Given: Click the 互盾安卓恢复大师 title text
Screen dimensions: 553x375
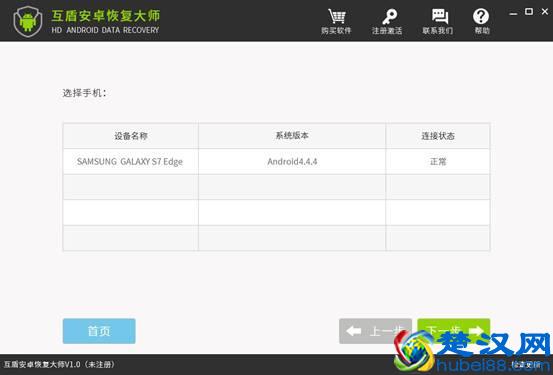Looking at the screenshot, I should point(106,16).
